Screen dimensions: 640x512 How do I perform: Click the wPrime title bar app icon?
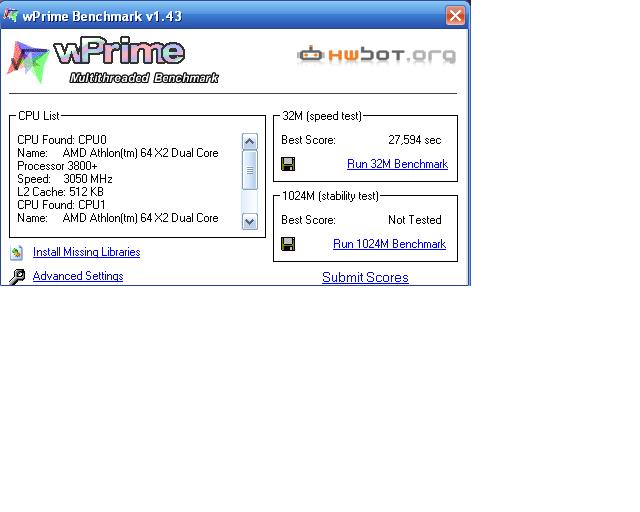point(11,16)
